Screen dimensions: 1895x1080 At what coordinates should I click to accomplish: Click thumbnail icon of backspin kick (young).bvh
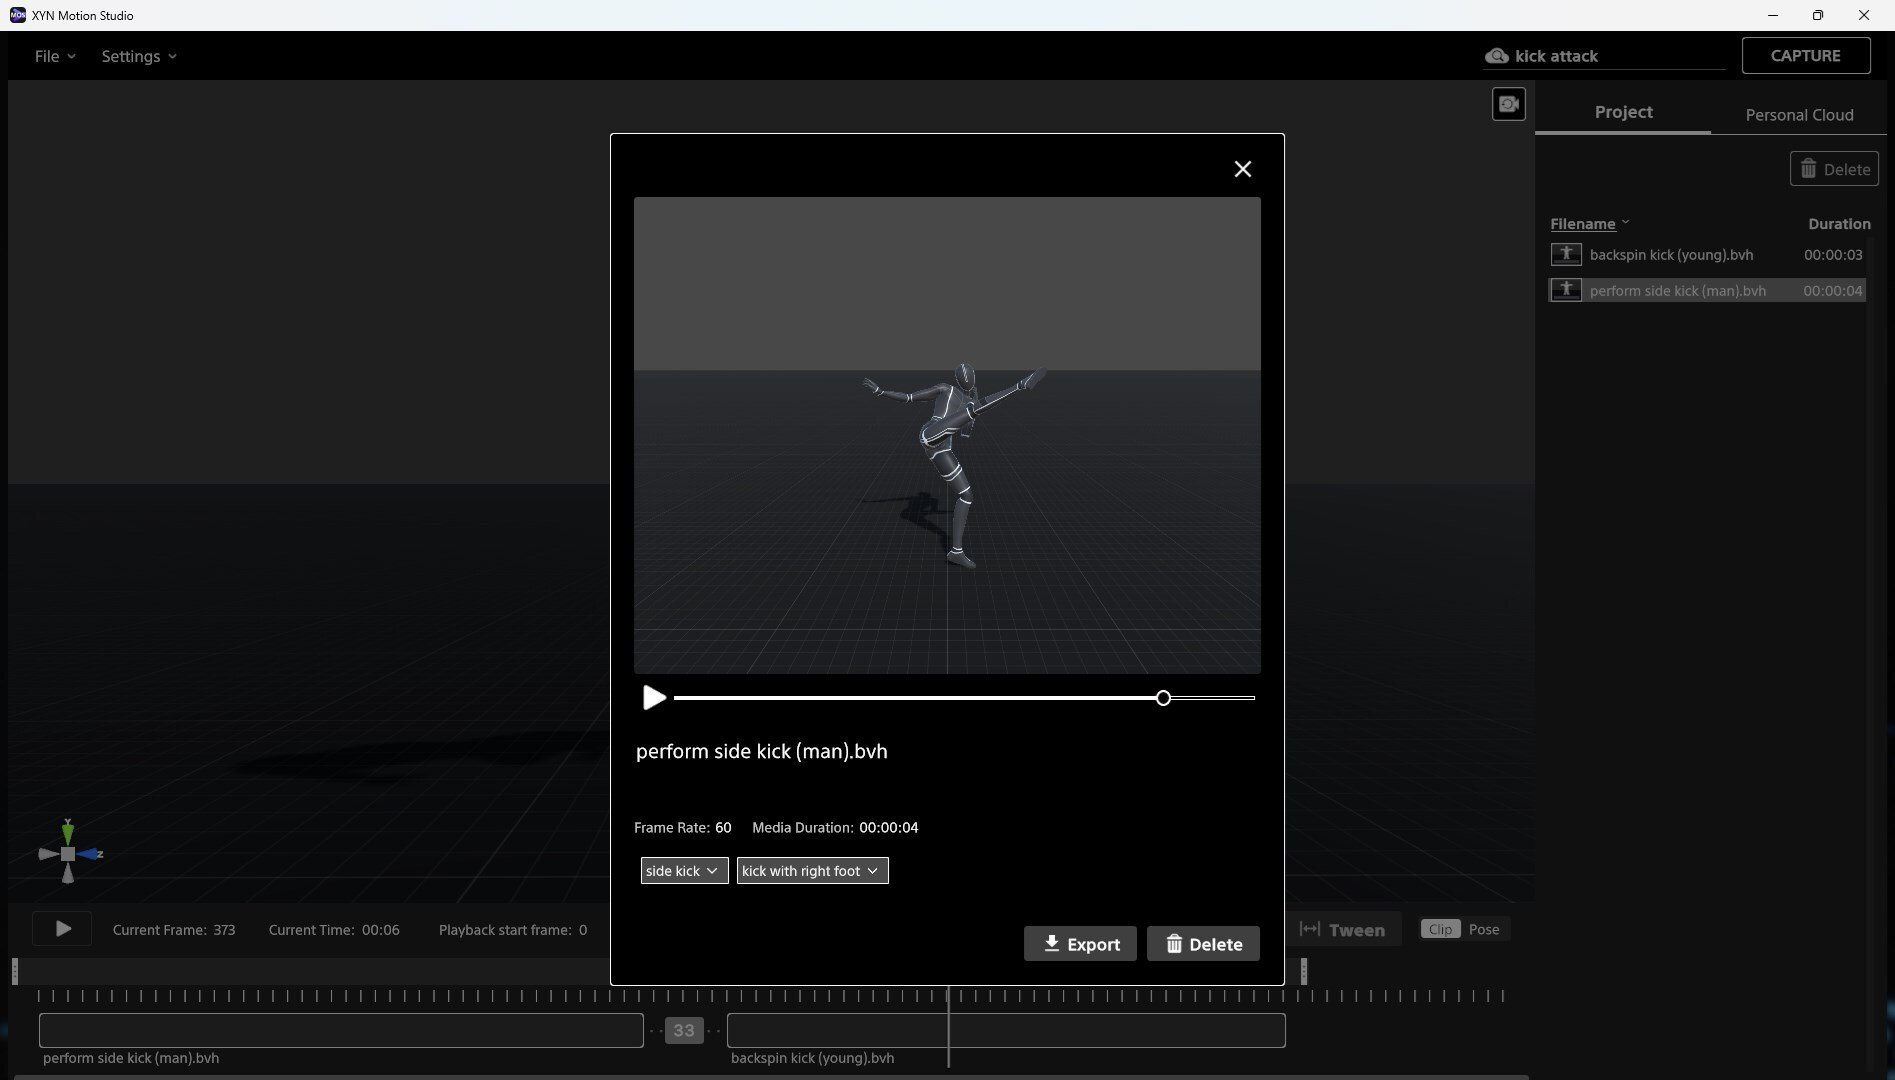1565,255
